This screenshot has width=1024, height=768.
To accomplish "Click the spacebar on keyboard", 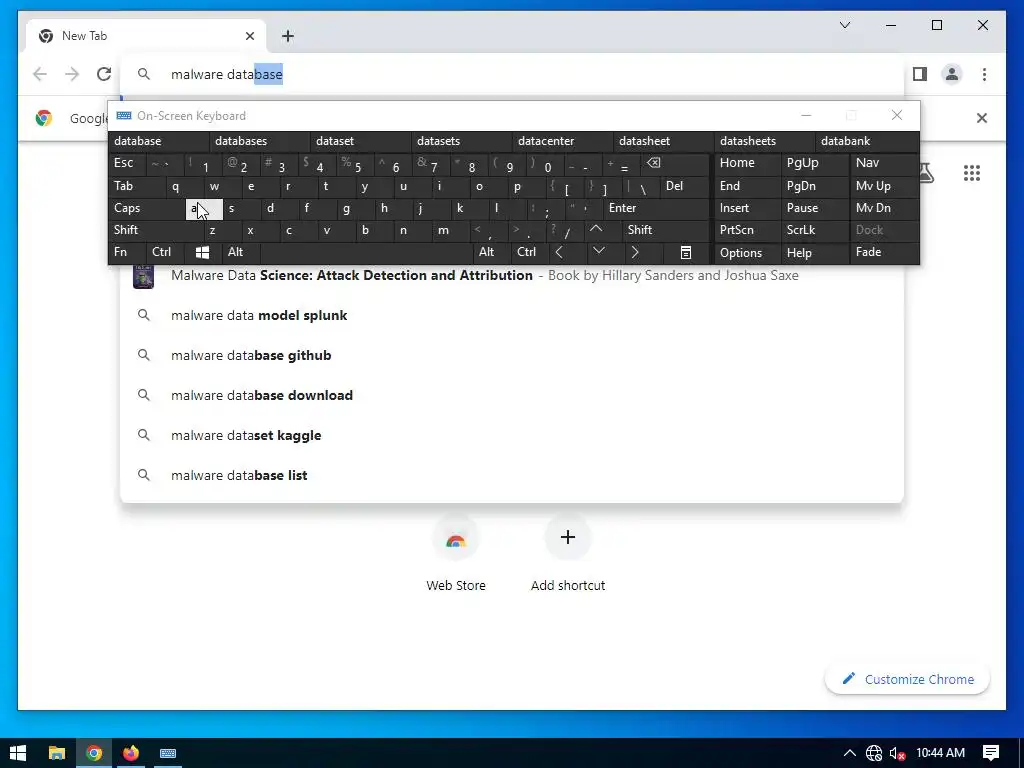I will click(x=366, y=252).
